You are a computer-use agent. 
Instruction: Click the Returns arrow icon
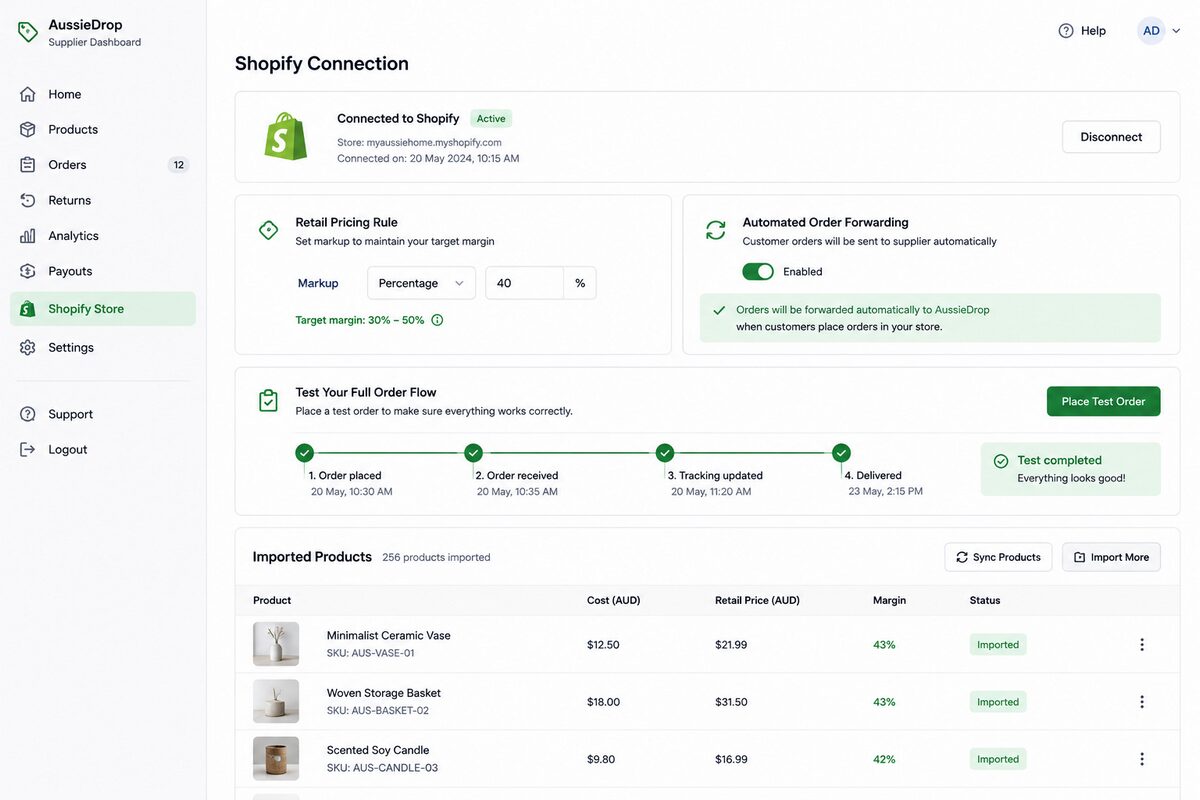click(28, 200)
